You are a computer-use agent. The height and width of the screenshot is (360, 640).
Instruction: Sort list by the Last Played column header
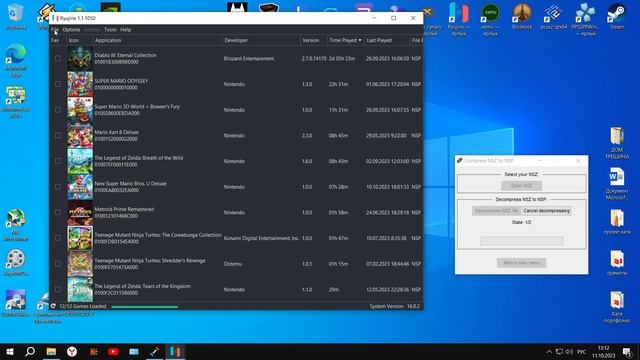[x=387, y=40]
